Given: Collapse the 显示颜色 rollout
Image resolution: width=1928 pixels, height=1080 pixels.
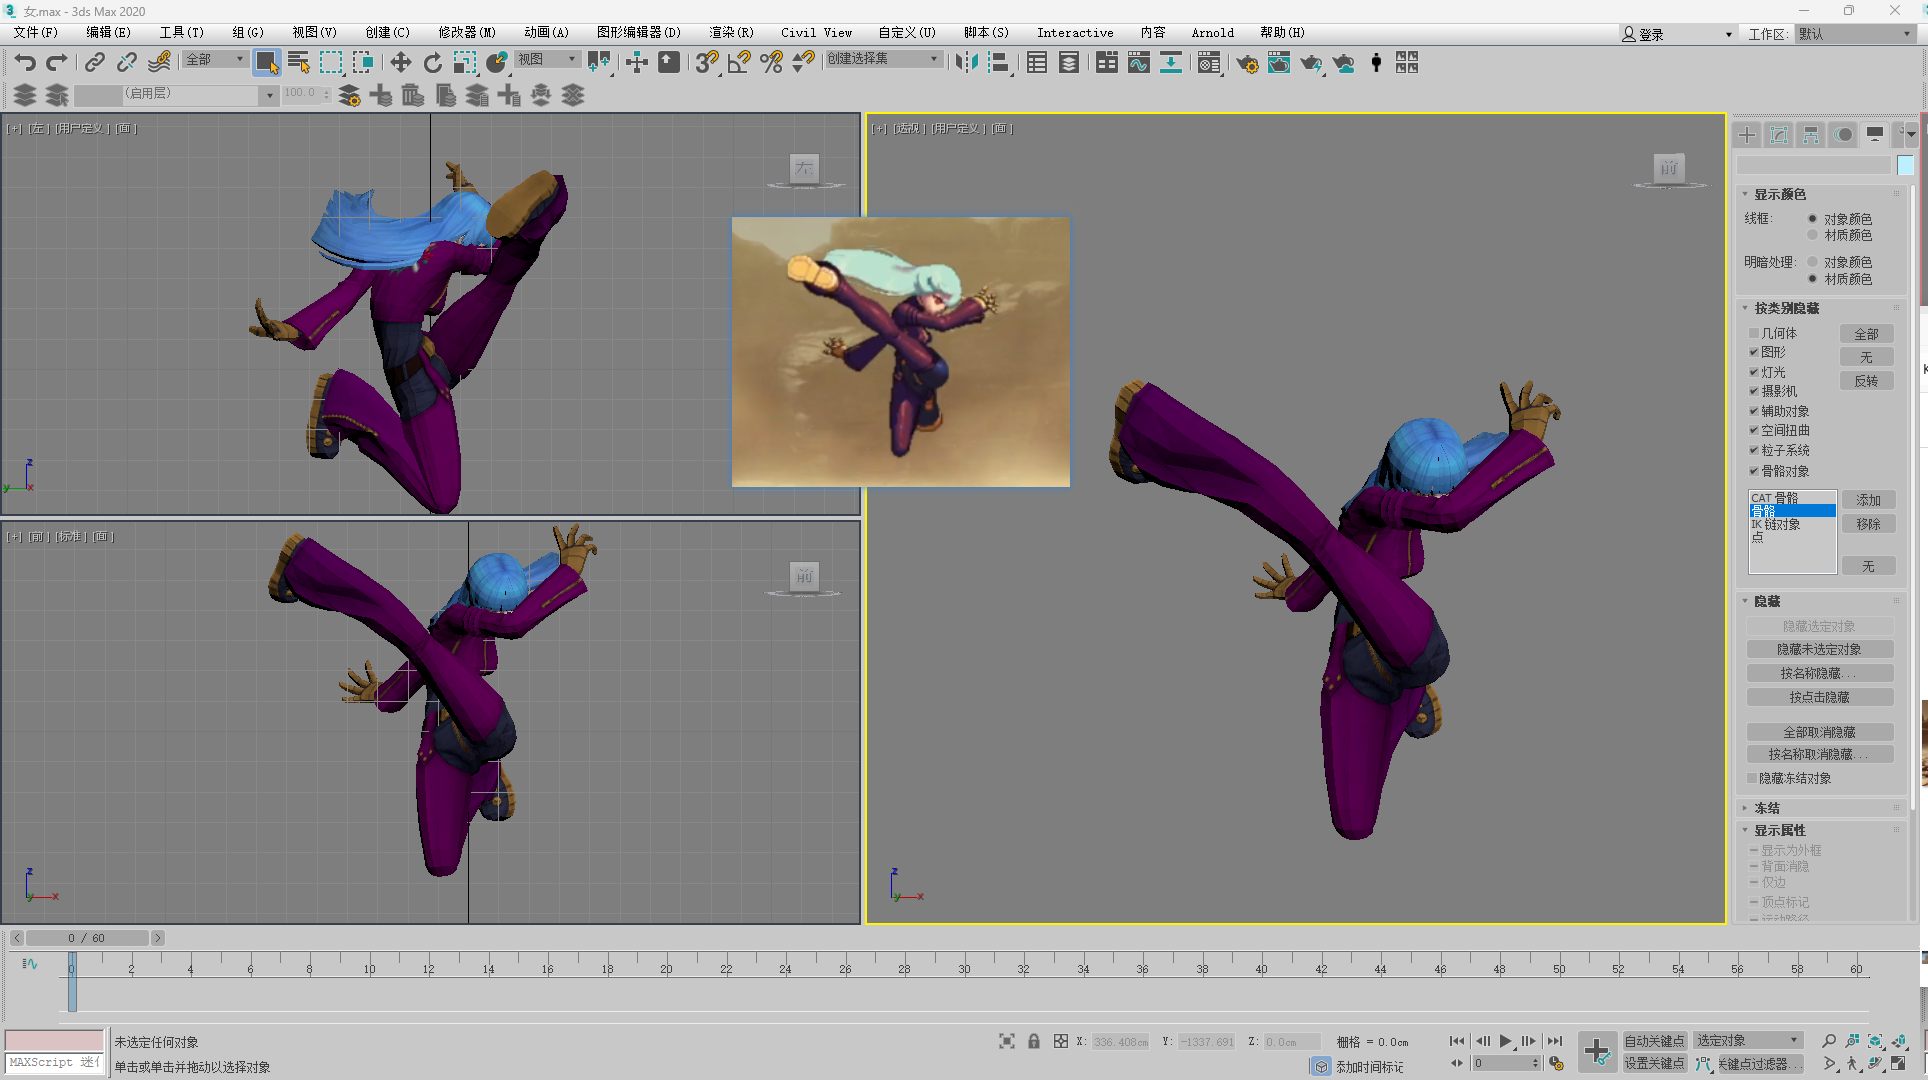Looking at the screenshot, I should click(x=1745, y=194).
